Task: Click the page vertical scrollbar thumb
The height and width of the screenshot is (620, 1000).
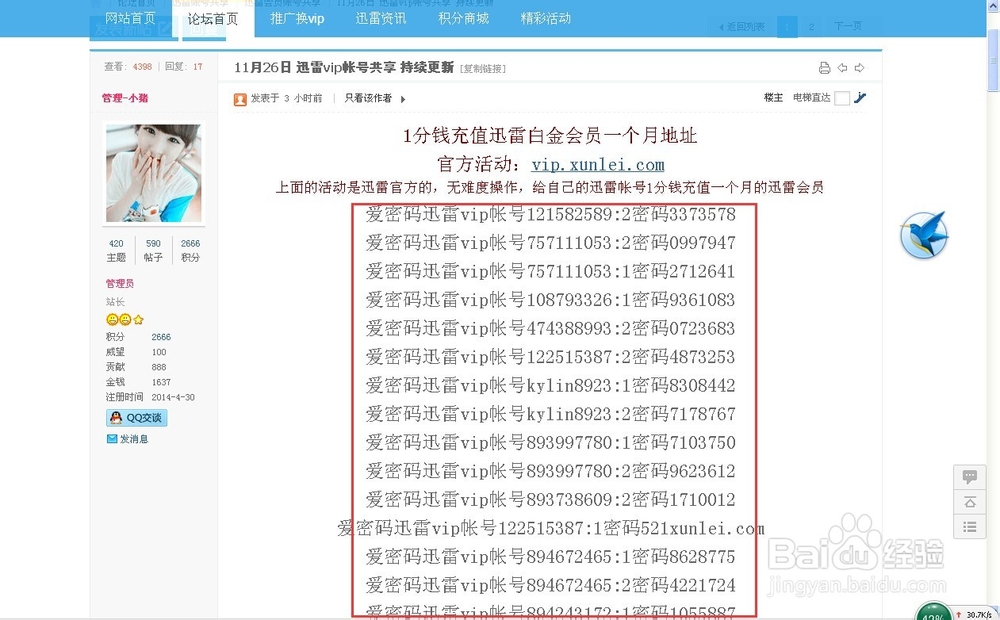Action: [994, 60]
